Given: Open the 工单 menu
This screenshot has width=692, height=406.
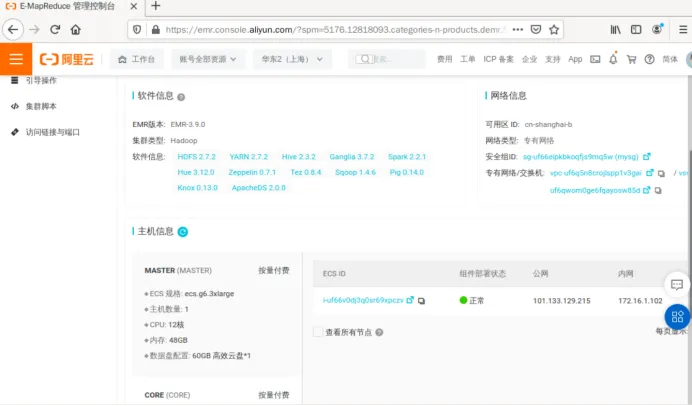Looking at the screenshot, I should pos(467,59).
